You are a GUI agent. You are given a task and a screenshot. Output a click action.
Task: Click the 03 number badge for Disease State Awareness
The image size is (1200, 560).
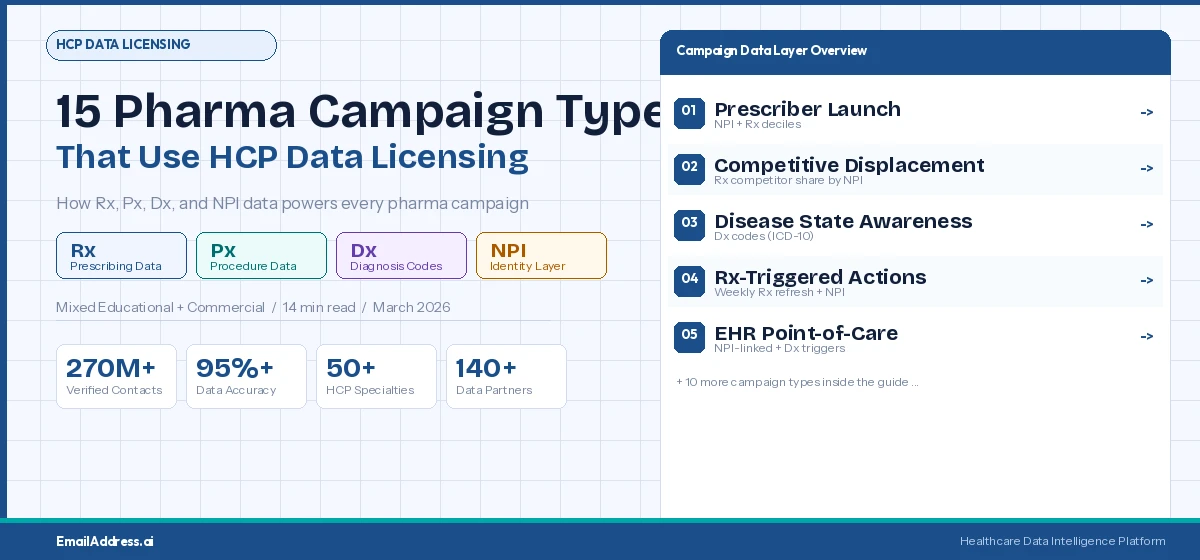coord(690,225)
